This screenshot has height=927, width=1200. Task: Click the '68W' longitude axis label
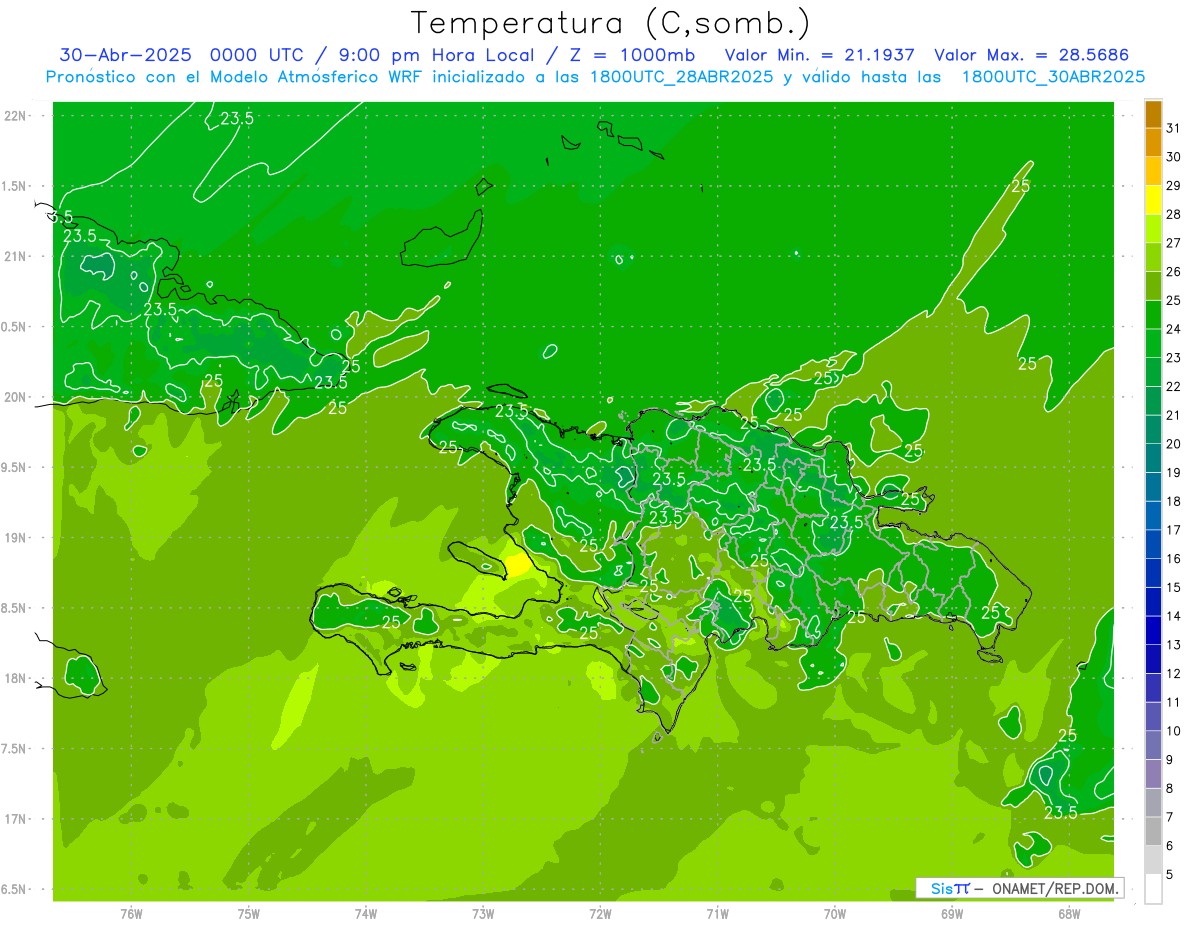(x=1068, y=914)
